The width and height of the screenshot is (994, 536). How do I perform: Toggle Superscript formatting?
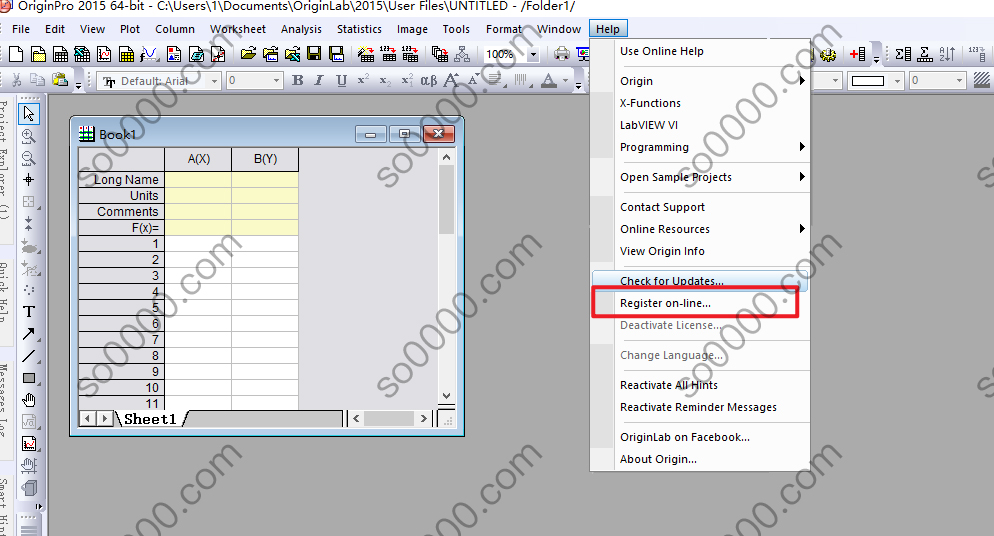pos(363,80)
